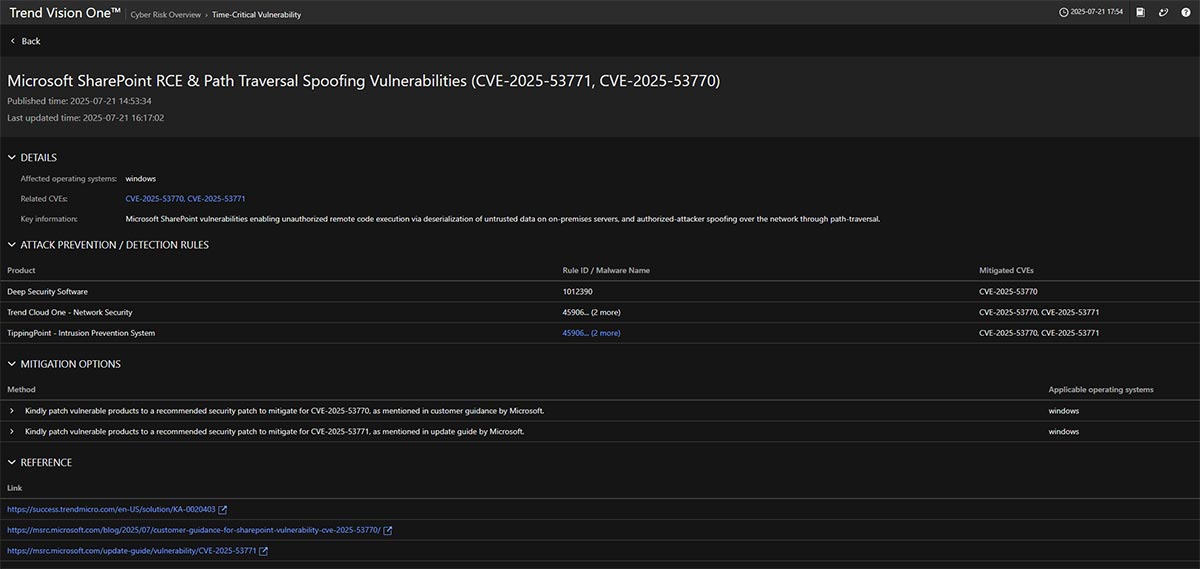Click the notes document icon in header
Screen dimensions: 1200x569
tap(1140, 13)
